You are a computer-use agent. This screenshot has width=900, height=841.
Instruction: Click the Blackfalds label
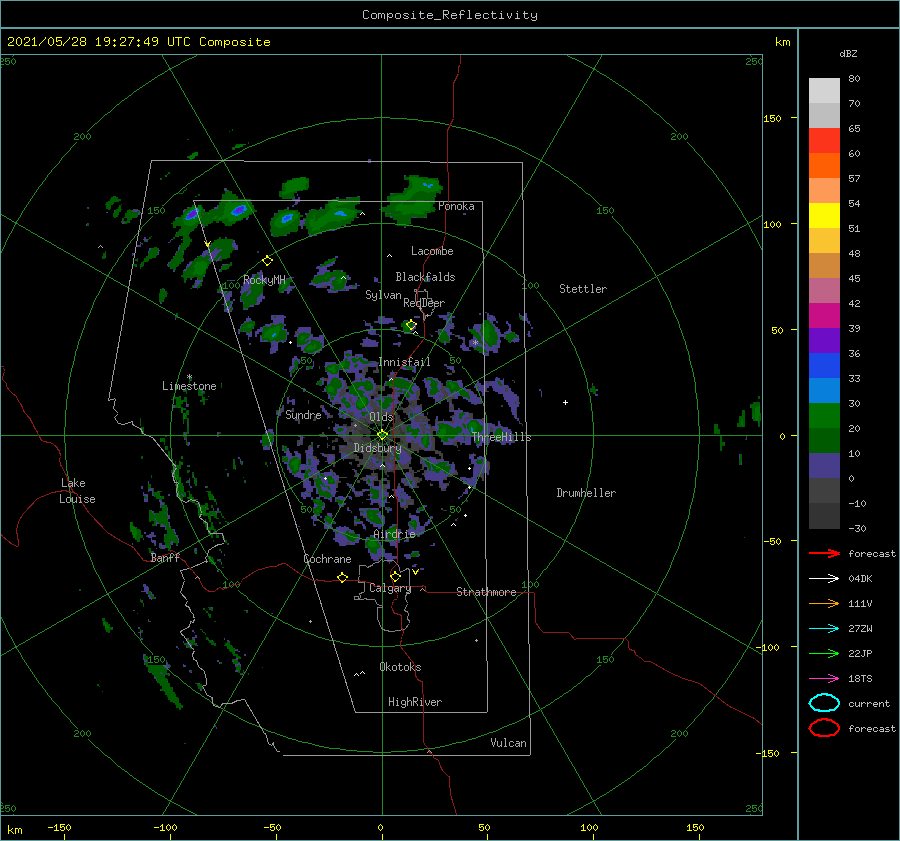coord(425,277)
